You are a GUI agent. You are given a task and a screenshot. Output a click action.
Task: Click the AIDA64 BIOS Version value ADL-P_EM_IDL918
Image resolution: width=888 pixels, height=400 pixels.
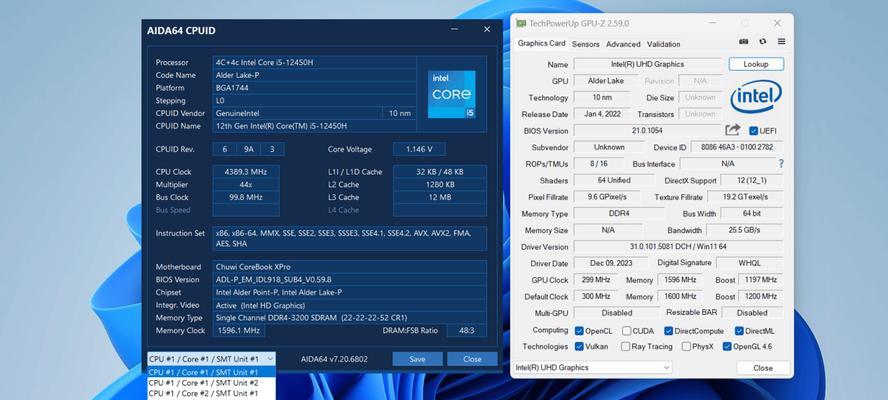(349, 279)
